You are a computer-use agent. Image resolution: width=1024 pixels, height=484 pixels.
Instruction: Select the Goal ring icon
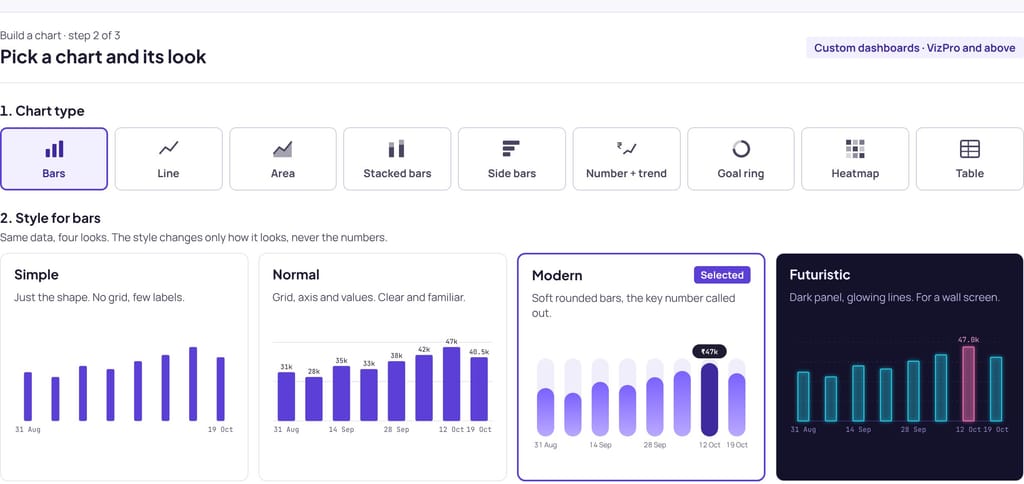click(741, 149)
